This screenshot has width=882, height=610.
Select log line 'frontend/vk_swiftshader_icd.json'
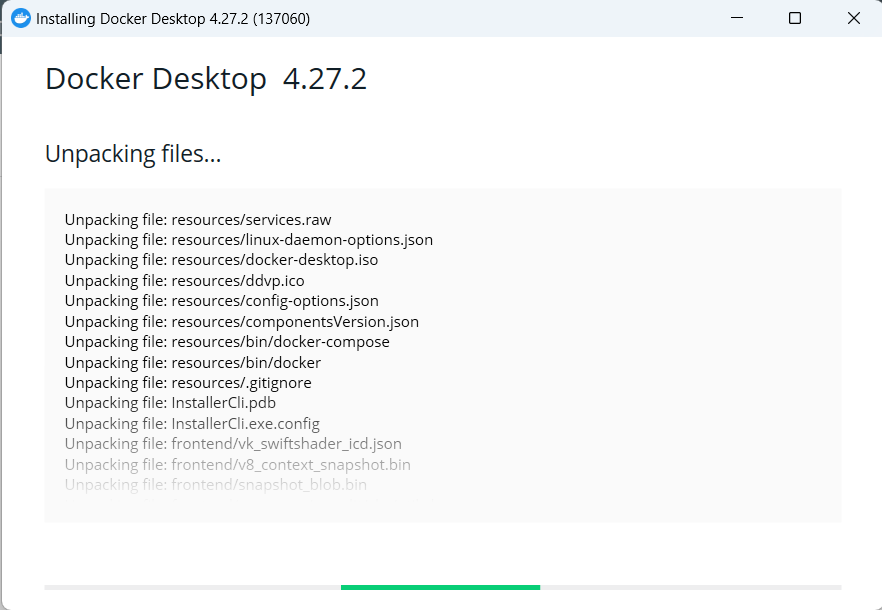[x=233, y=444]
